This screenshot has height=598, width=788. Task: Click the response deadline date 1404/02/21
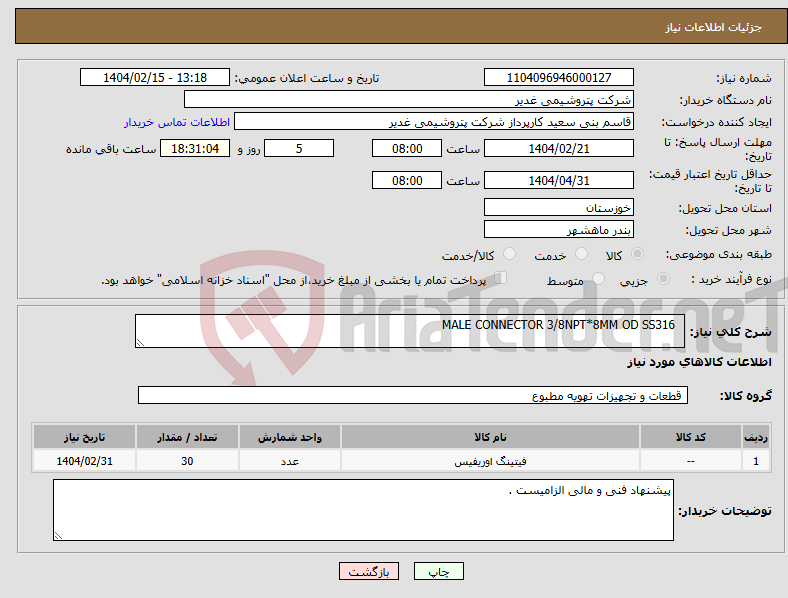tap(559, 148)
